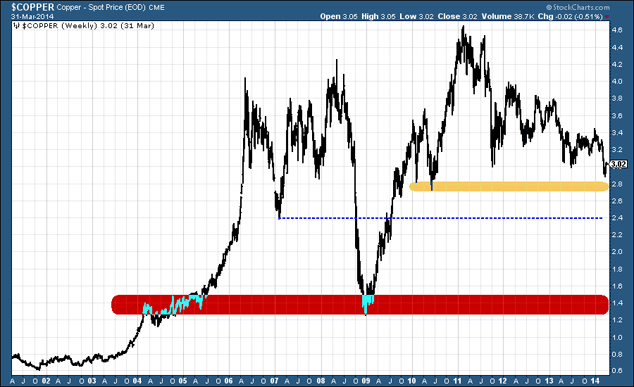The image size is (634, 387).
Task: Click the 2.0 price axis label
Action: tap(617, 252)
